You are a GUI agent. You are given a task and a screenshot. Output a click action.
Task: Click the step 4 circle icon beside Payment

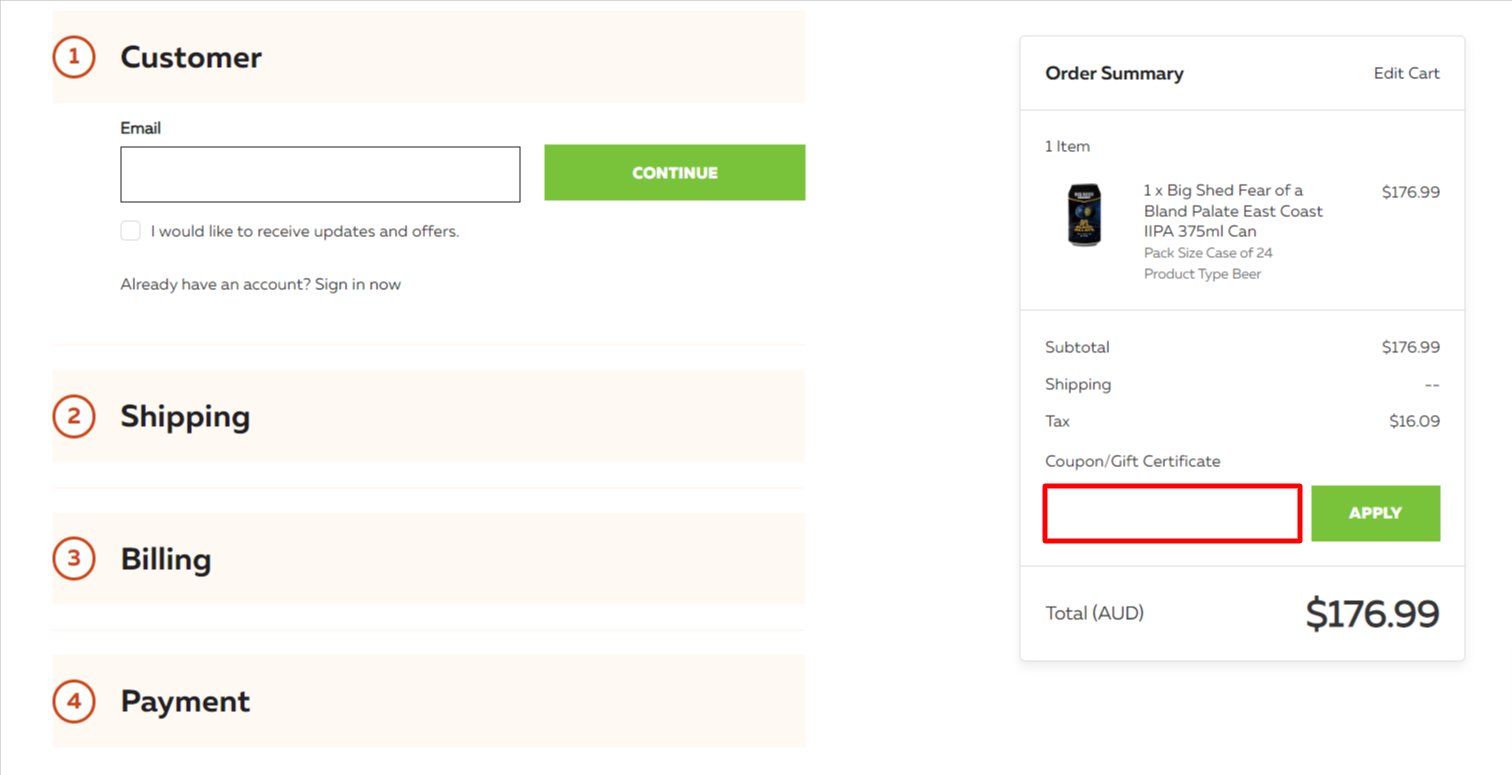[x=74, y=701]
